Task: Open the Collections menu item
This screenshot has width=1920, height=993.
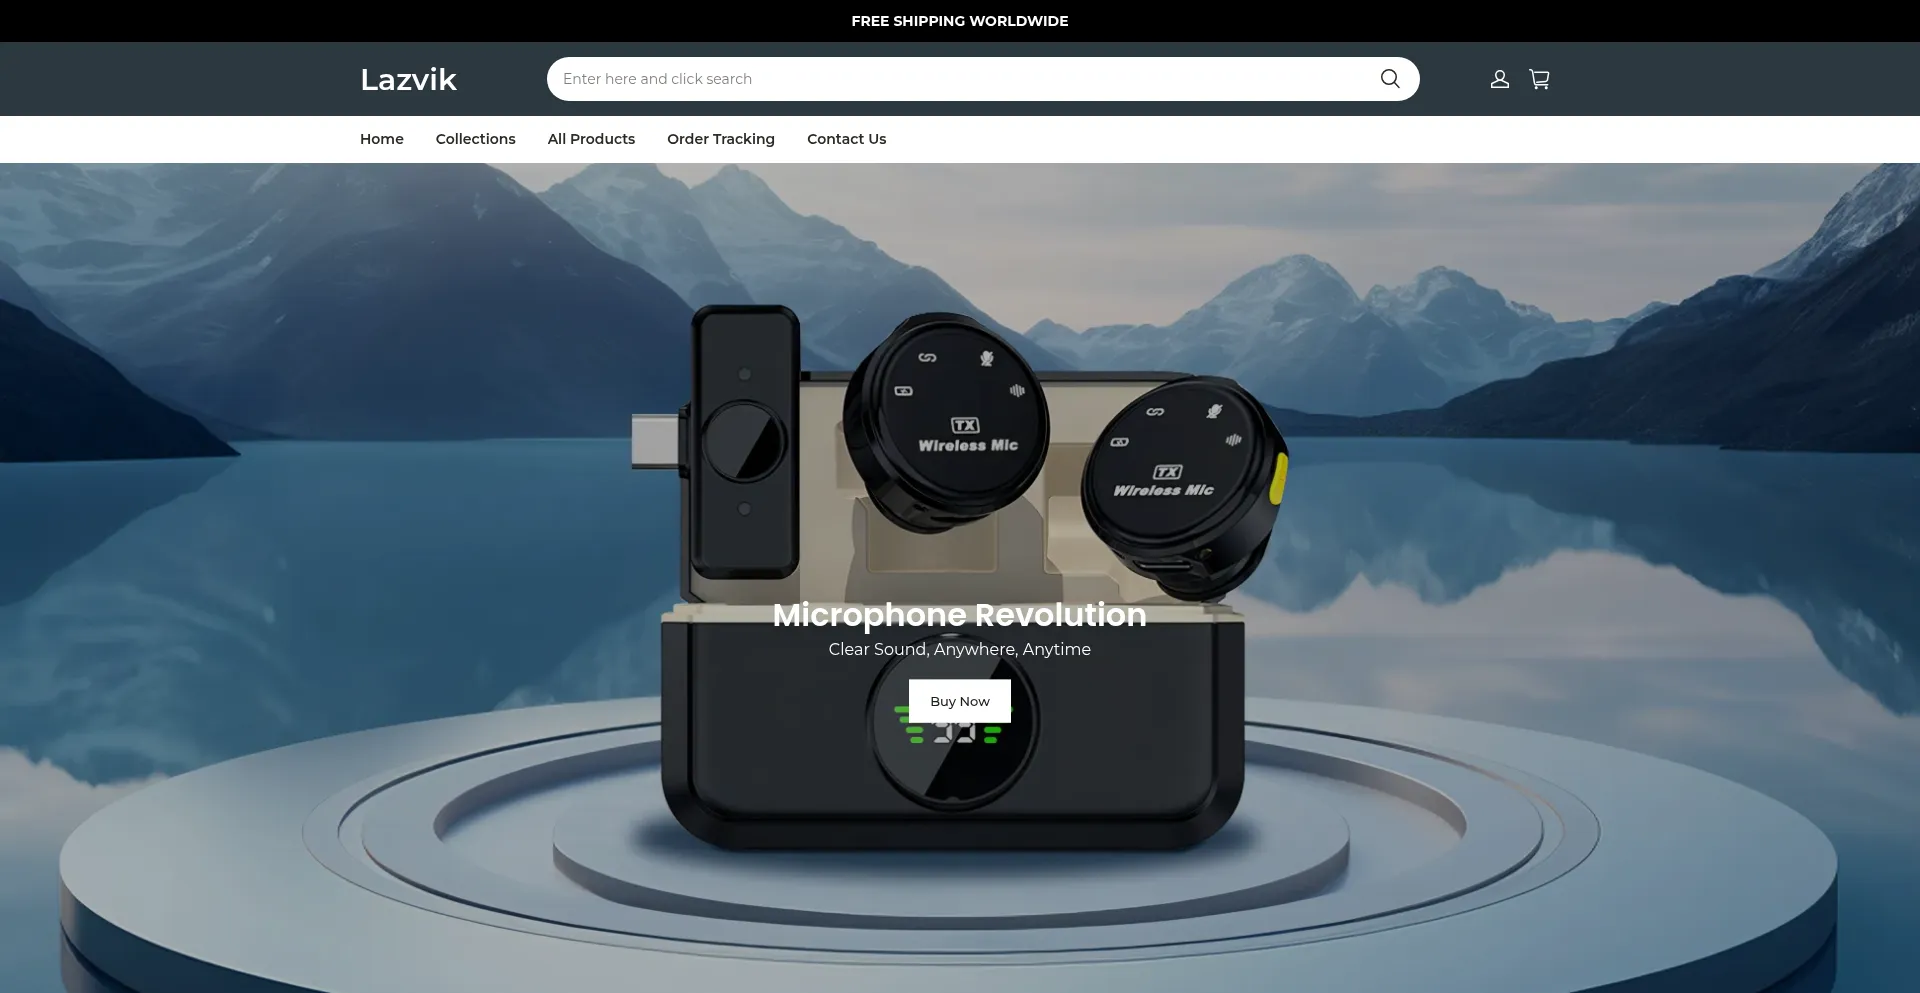Action: point(476,139)
